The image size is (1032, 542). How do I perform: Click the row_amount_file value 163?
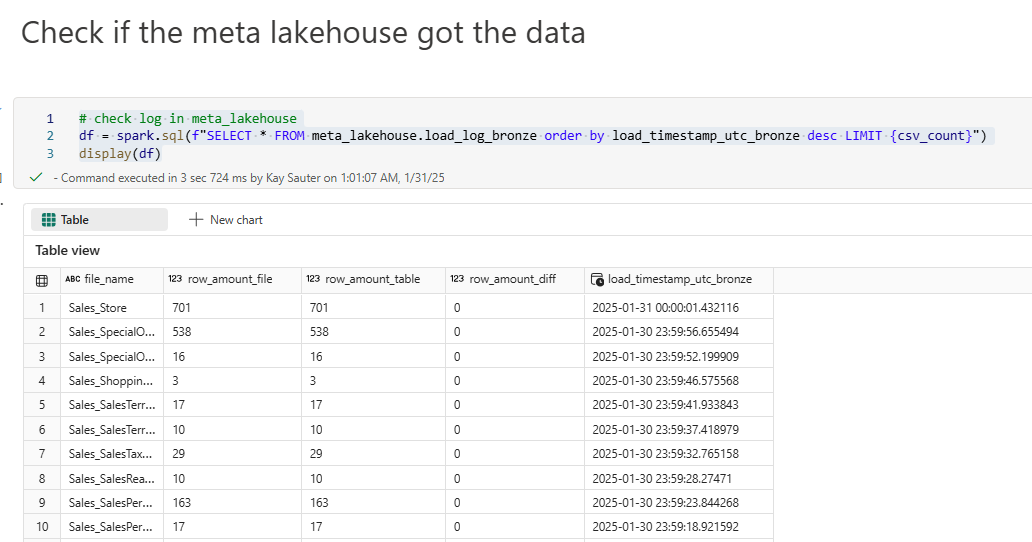(181, 503)
